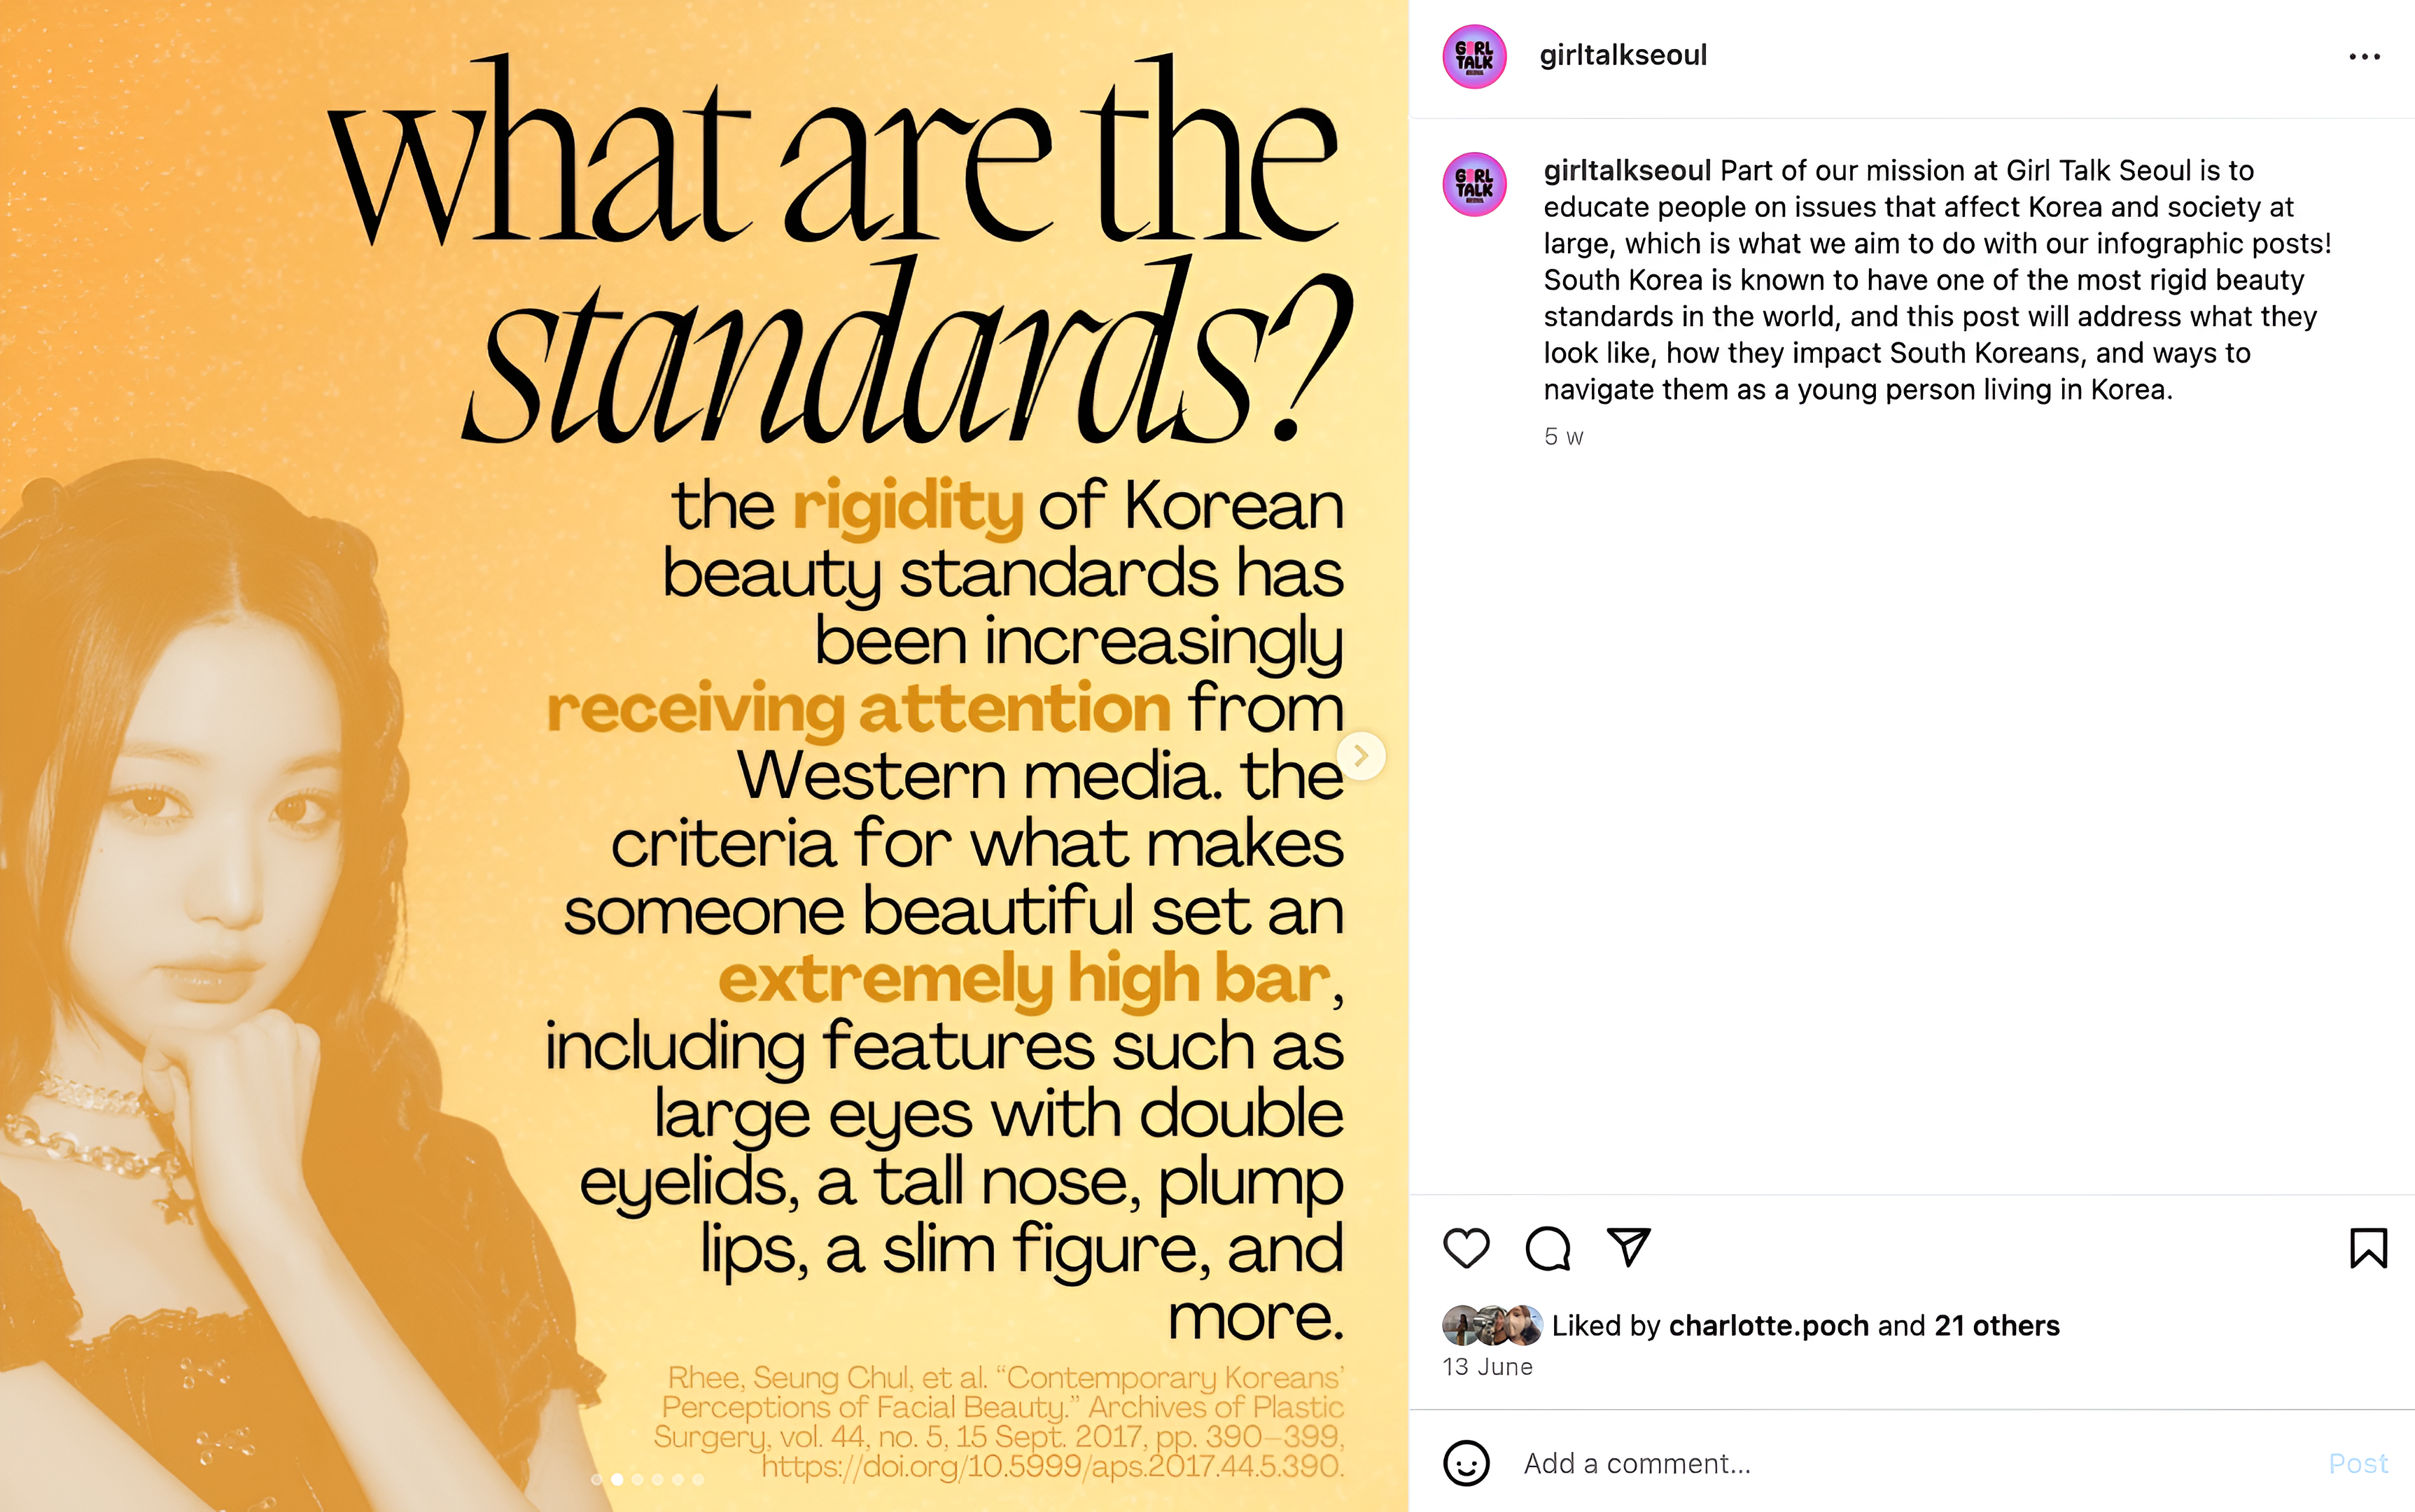The height and width of the screenshot is (1512, 2415).
Task: Open the three-dot more options menu
Action: click(x=2364, y=57)
